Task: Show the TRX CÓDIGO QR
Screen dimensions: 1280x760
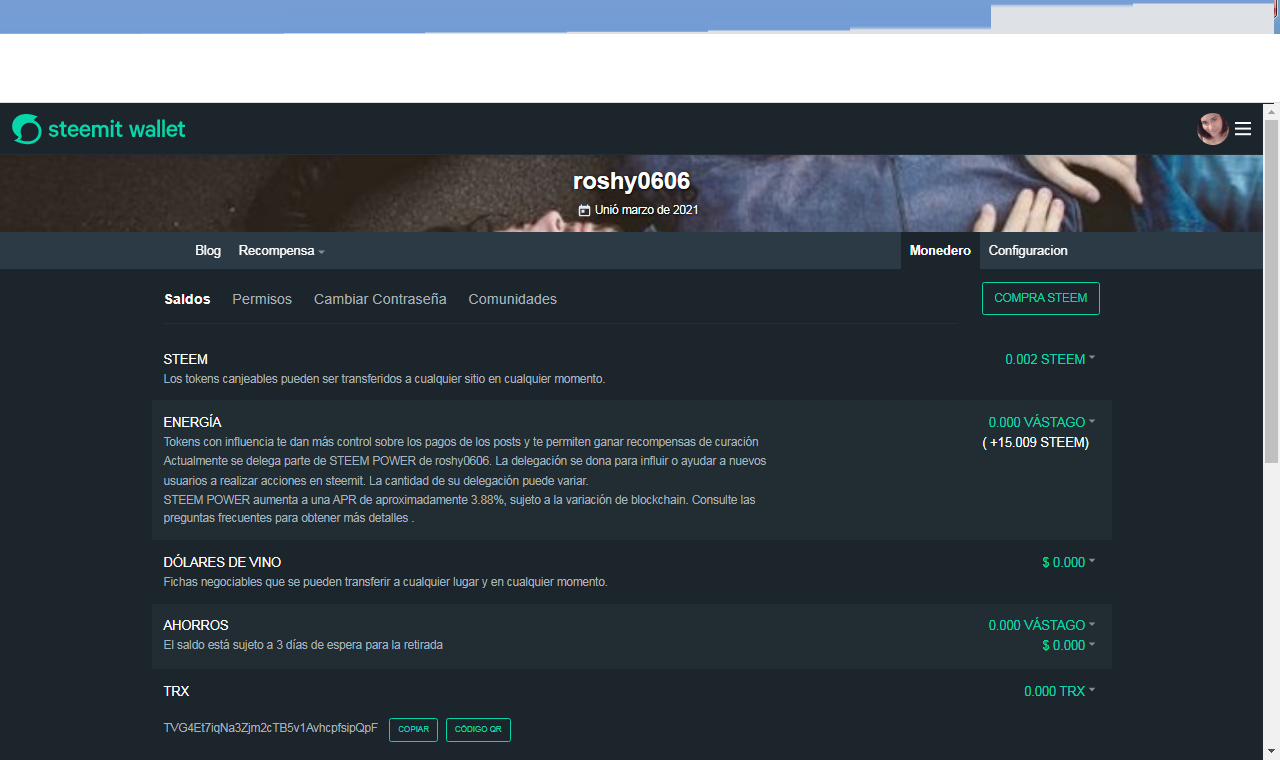Action: point(478,730)
